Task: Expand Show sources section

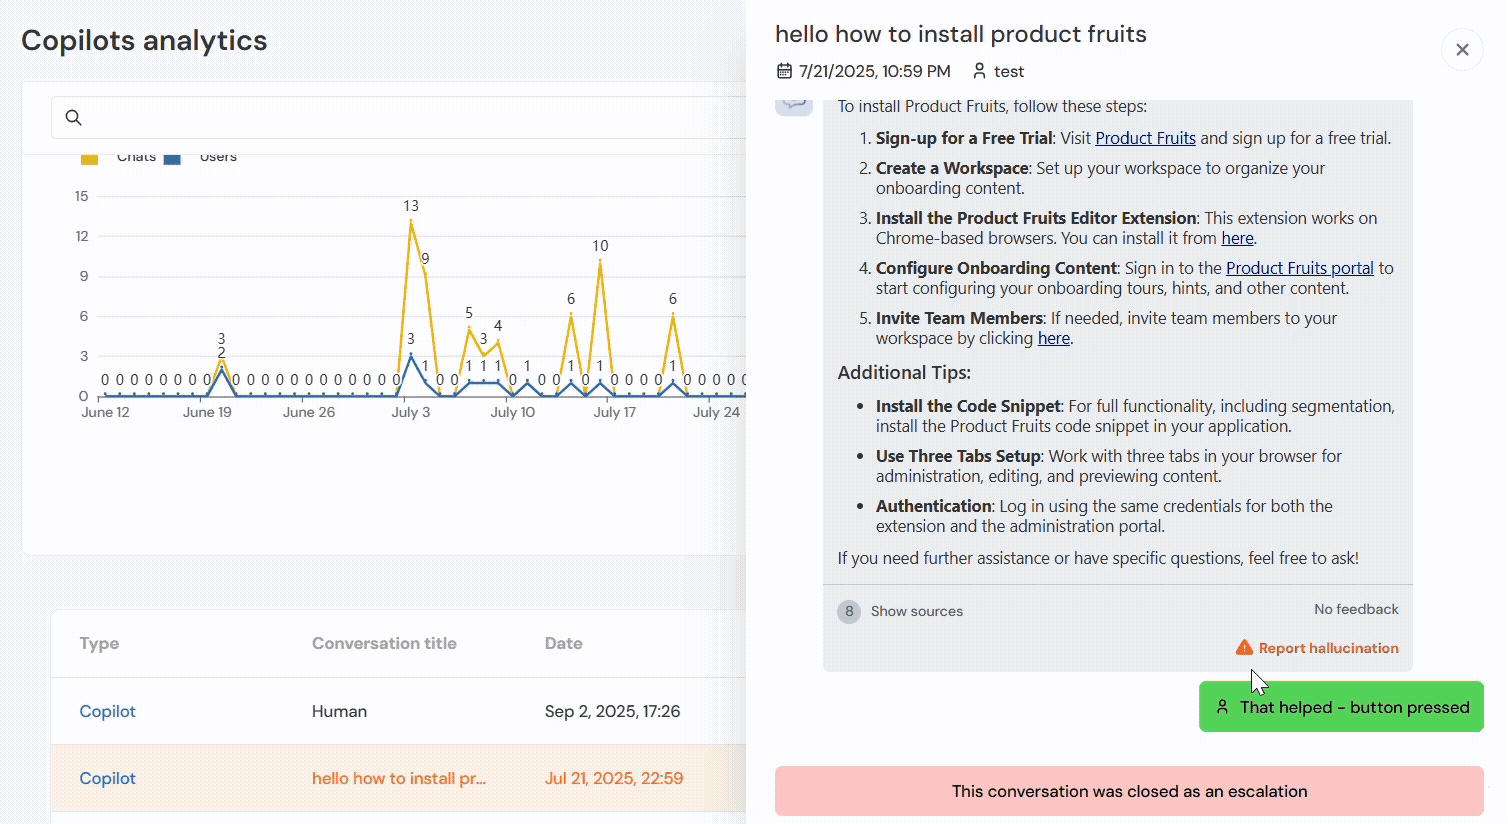Action: click(916, 611)
